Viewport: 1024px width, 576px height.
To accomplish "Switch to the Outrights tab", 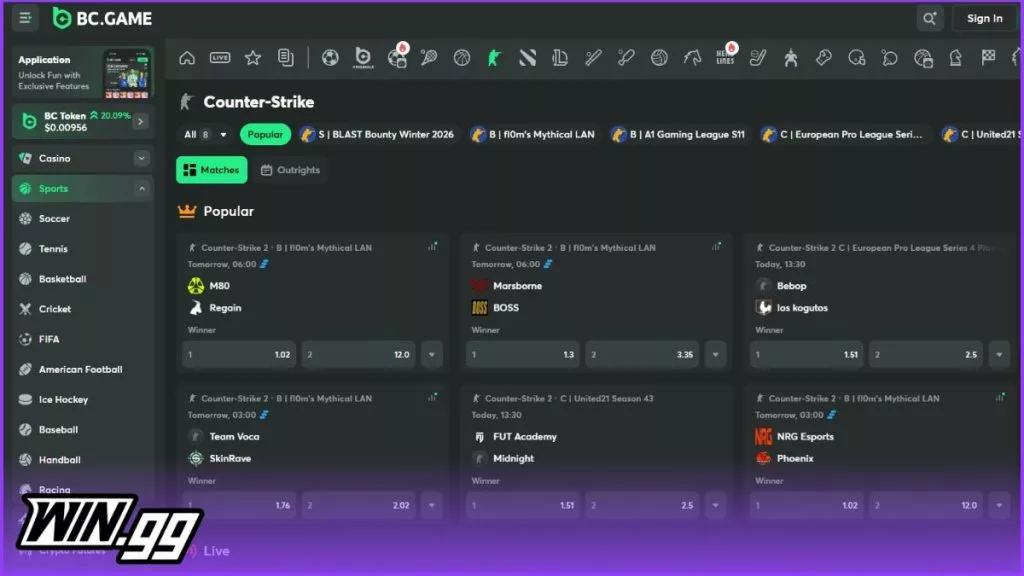I will (x=290, y=170).
